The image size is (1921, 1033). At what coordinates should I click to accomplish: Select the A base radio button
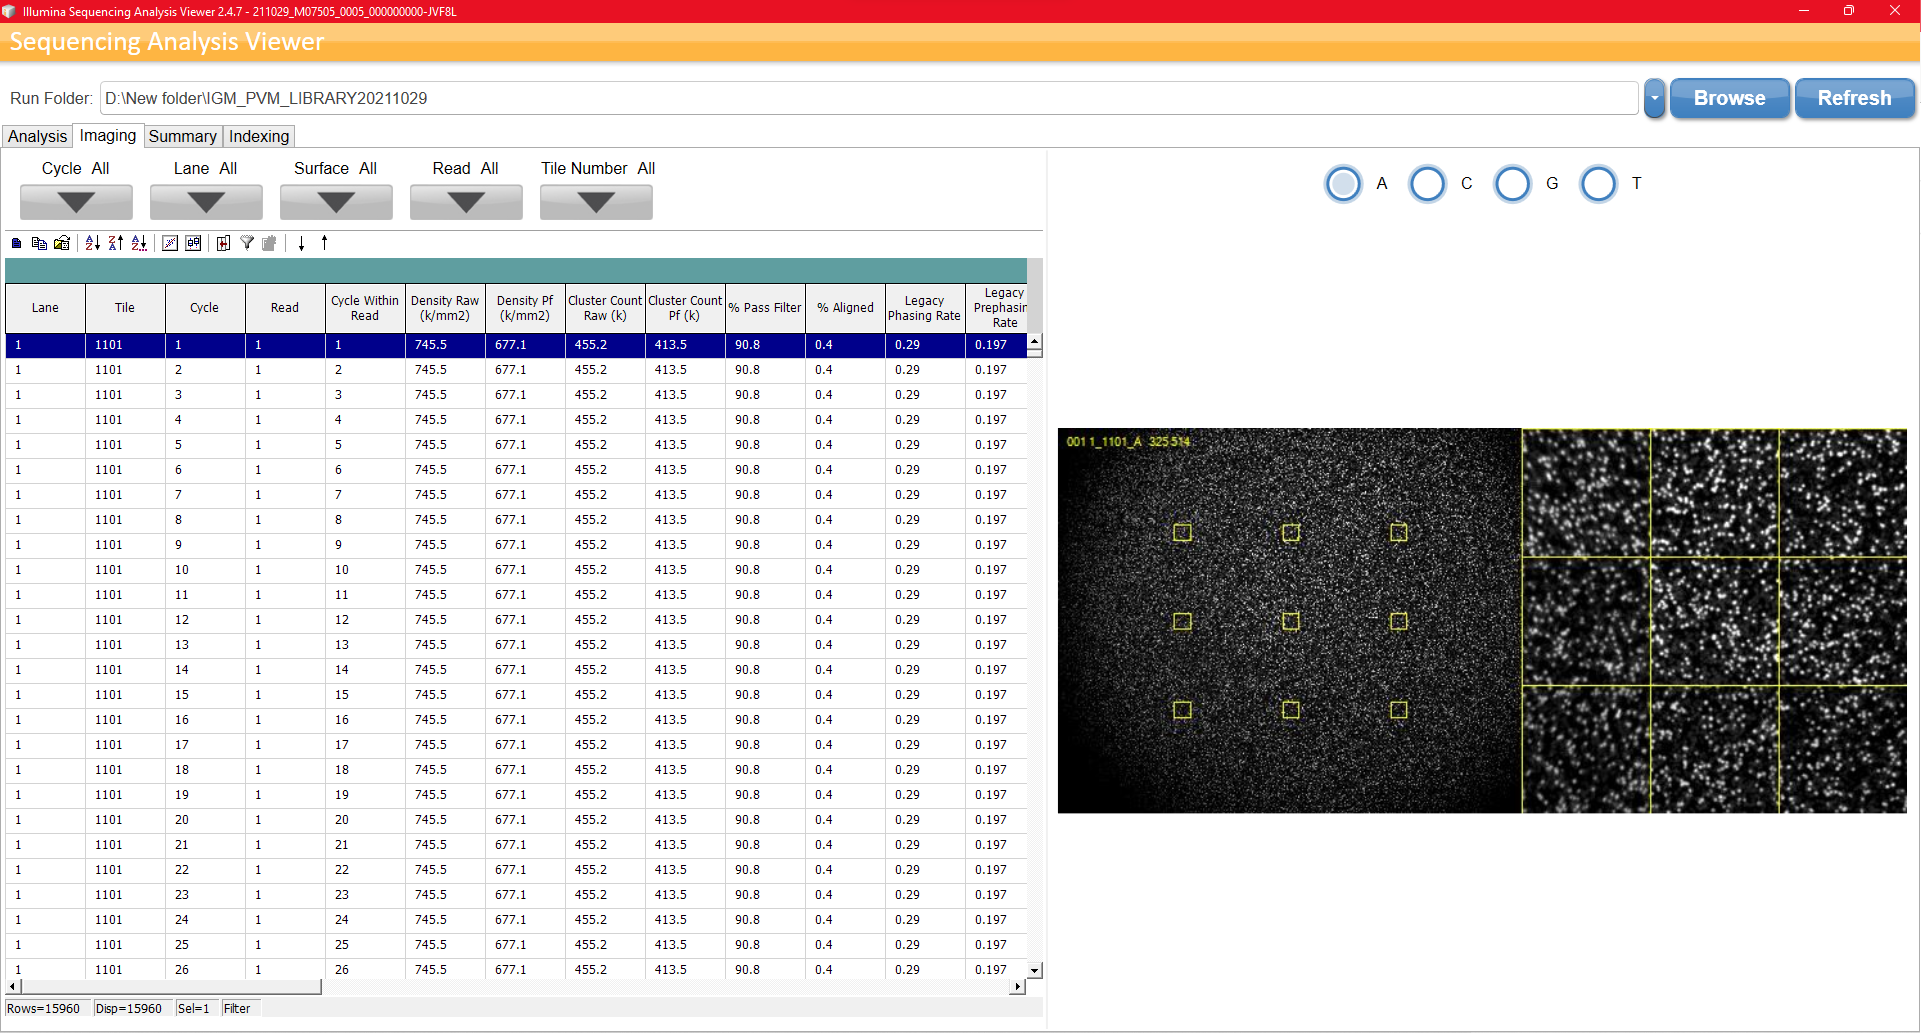1343,184
